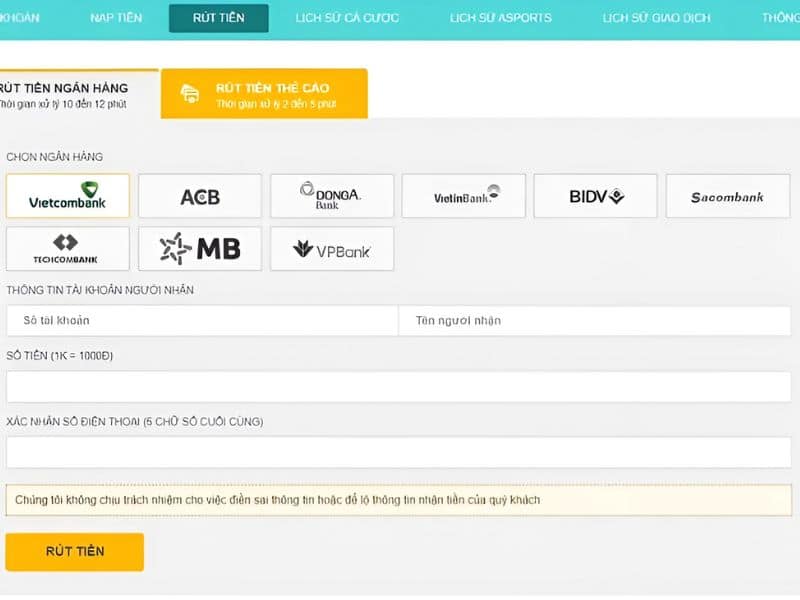Click the Chọn Ngân Hàng label

pyautogui.click(x=55, y=157)
